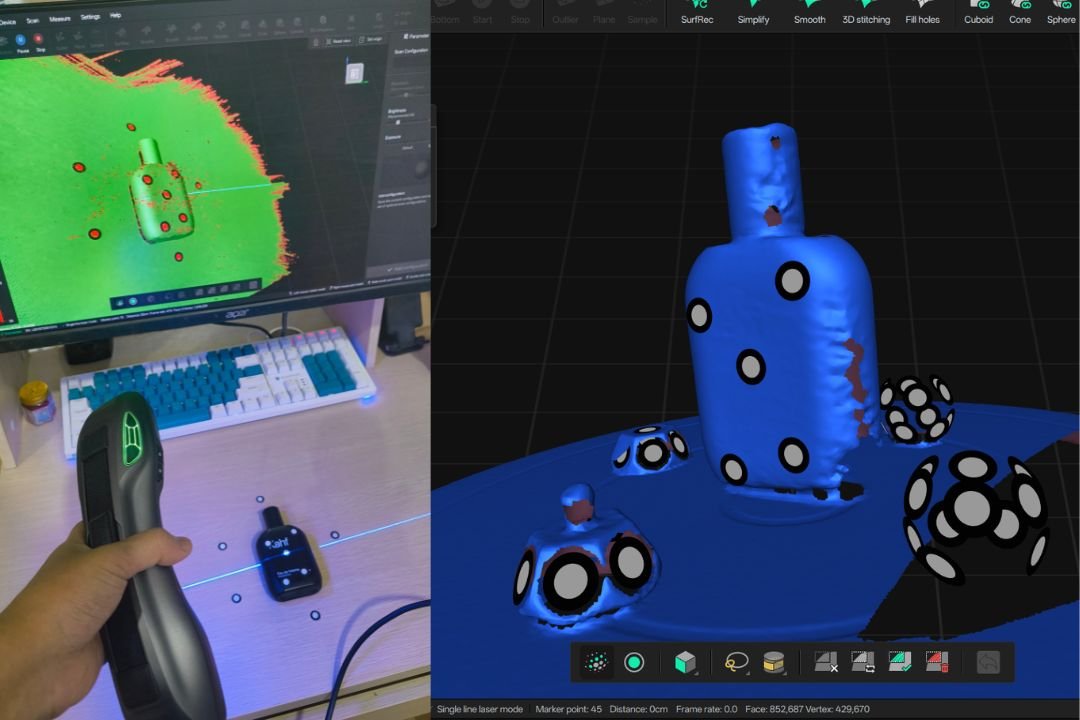Create a Cuboid primitive
Screen dimensions: 1080x720
[978, 13]
